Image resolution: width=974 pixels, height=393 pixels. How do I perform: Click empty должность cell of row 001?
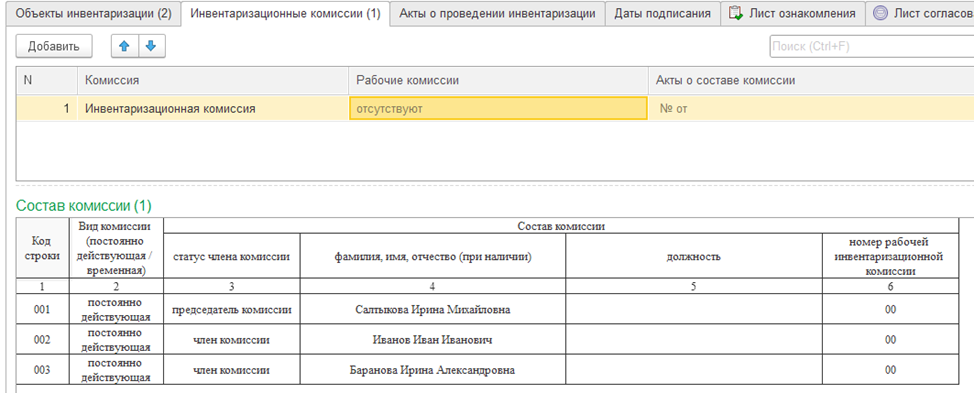[x=694, y=309]
